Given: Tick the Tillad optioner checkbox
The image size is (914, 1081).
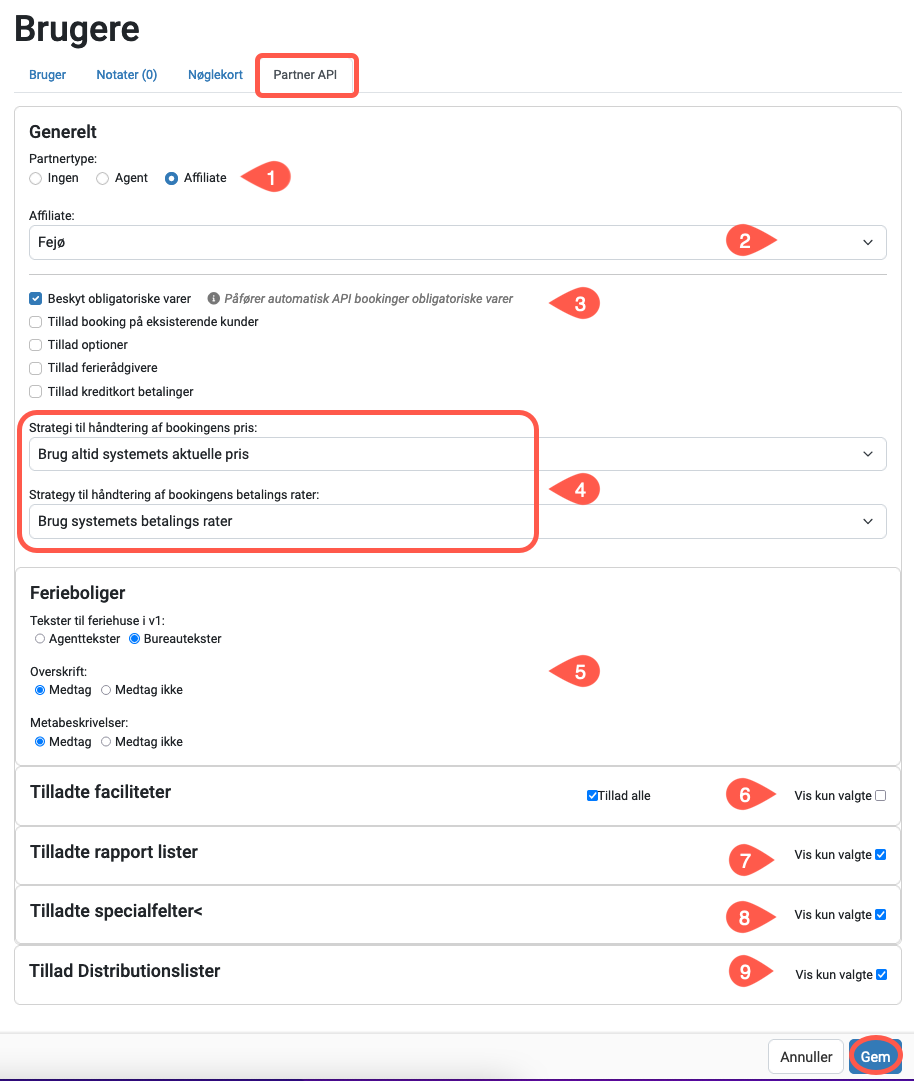Looking at the screenshot, I should [x=36, y=345].
